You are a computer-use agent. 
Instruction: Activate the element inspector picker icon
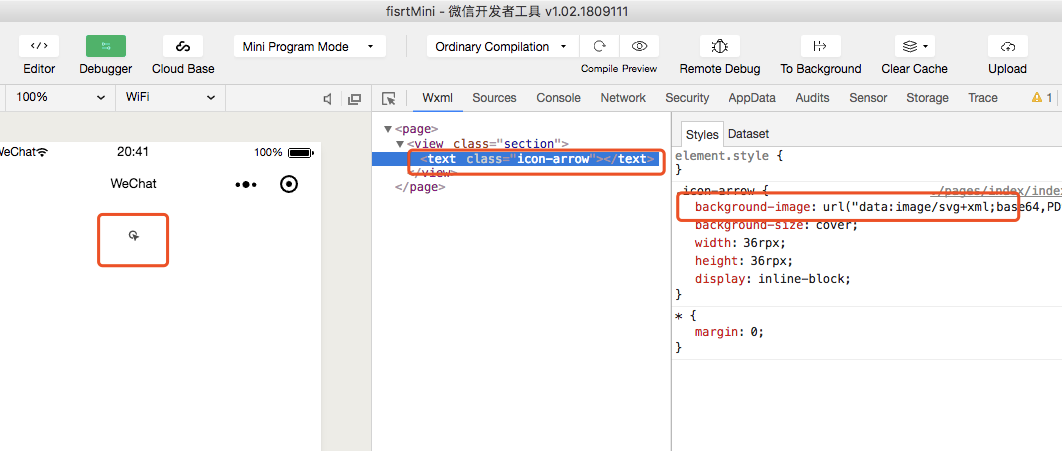(x=389, y=99)
